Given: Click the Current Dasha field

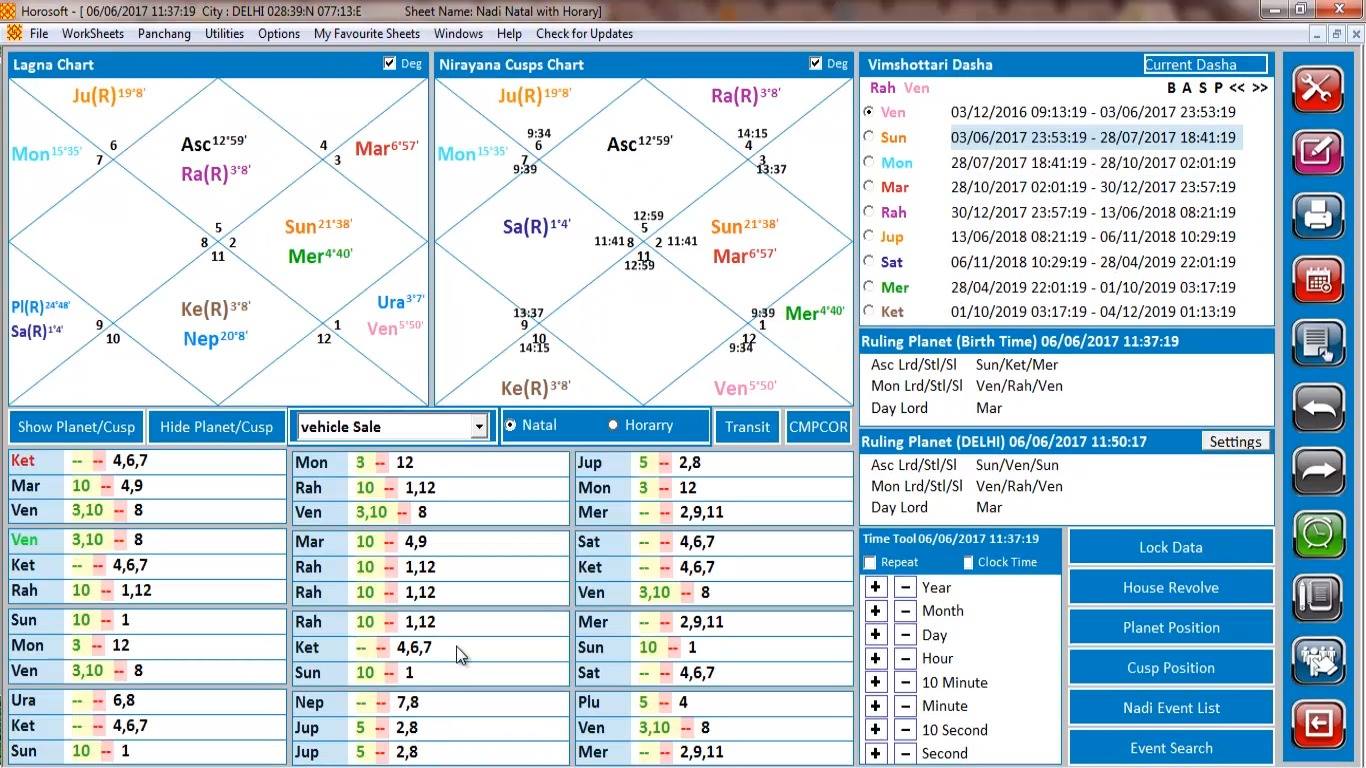Looking at the screenshot, I should 1206,64.
